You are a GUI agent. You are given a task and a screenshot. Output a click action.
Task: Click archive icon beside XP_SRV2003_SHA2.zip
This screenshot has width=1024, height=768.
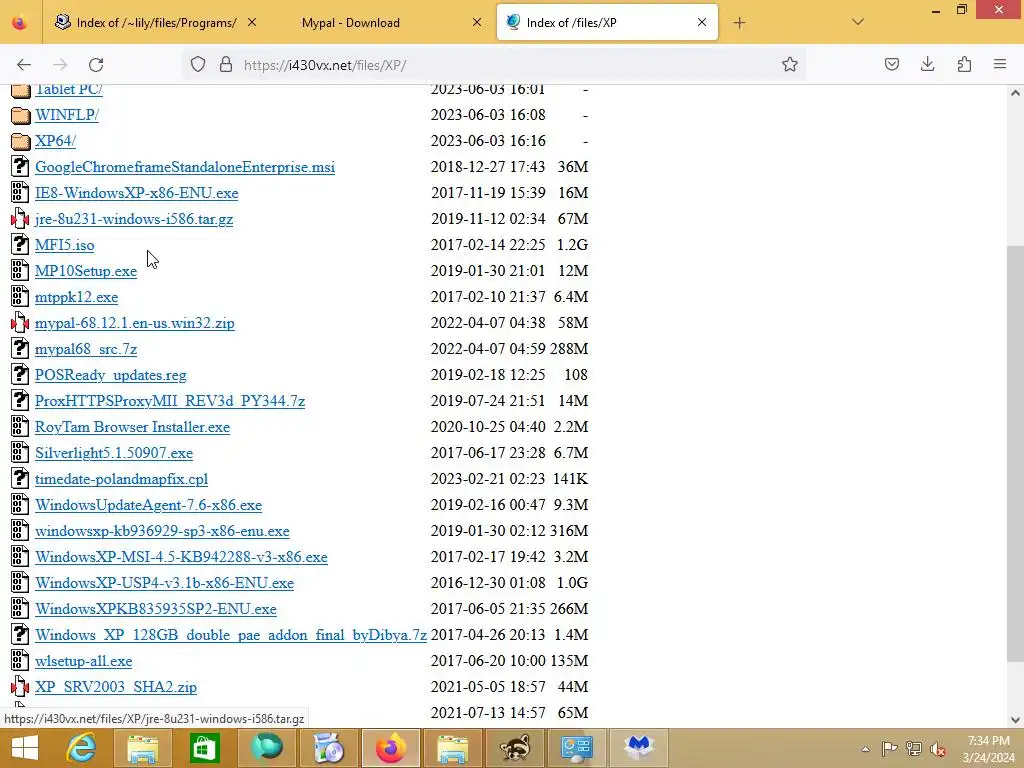[20, 687]
